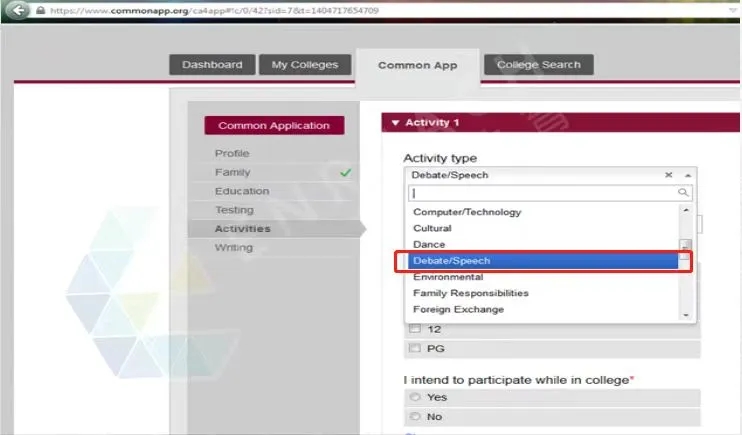Open the College Search tab
This screenshot has height=435, width=742.
pos(539,64)
